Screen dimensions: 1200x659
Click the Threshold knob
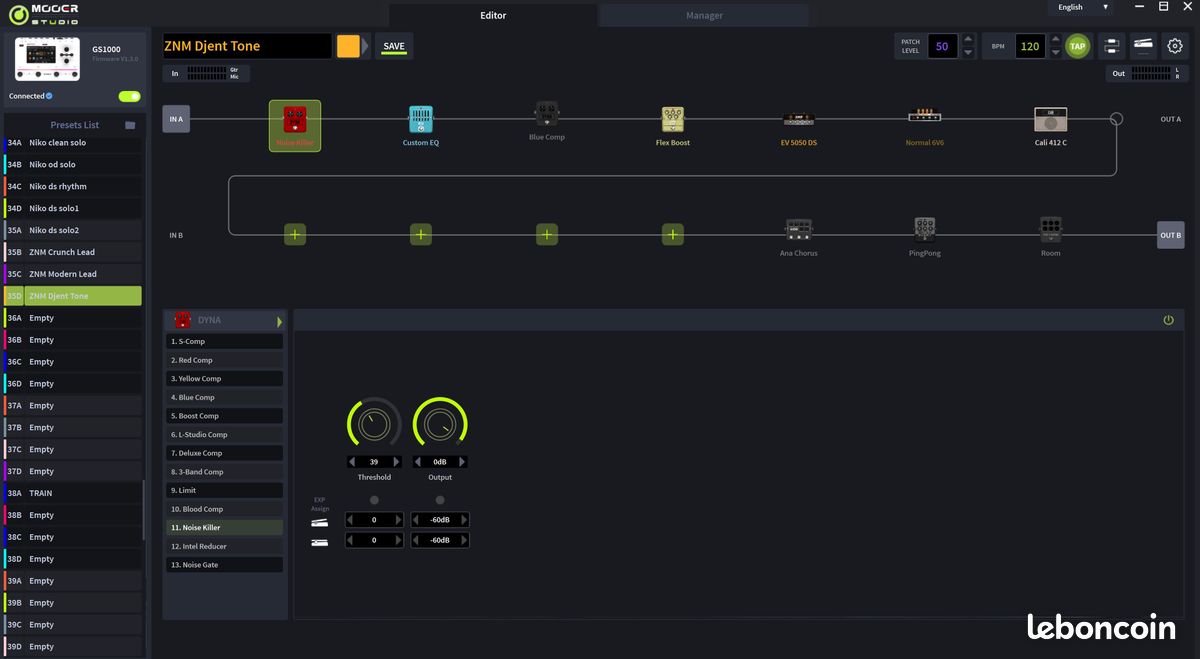tap(374, 424)
